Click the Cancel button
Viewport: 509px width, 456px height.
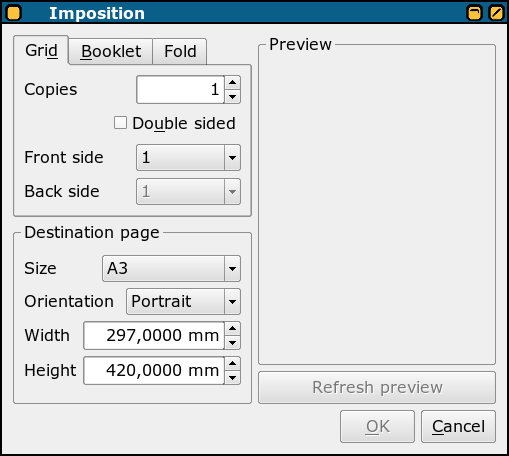pos(458,426)
